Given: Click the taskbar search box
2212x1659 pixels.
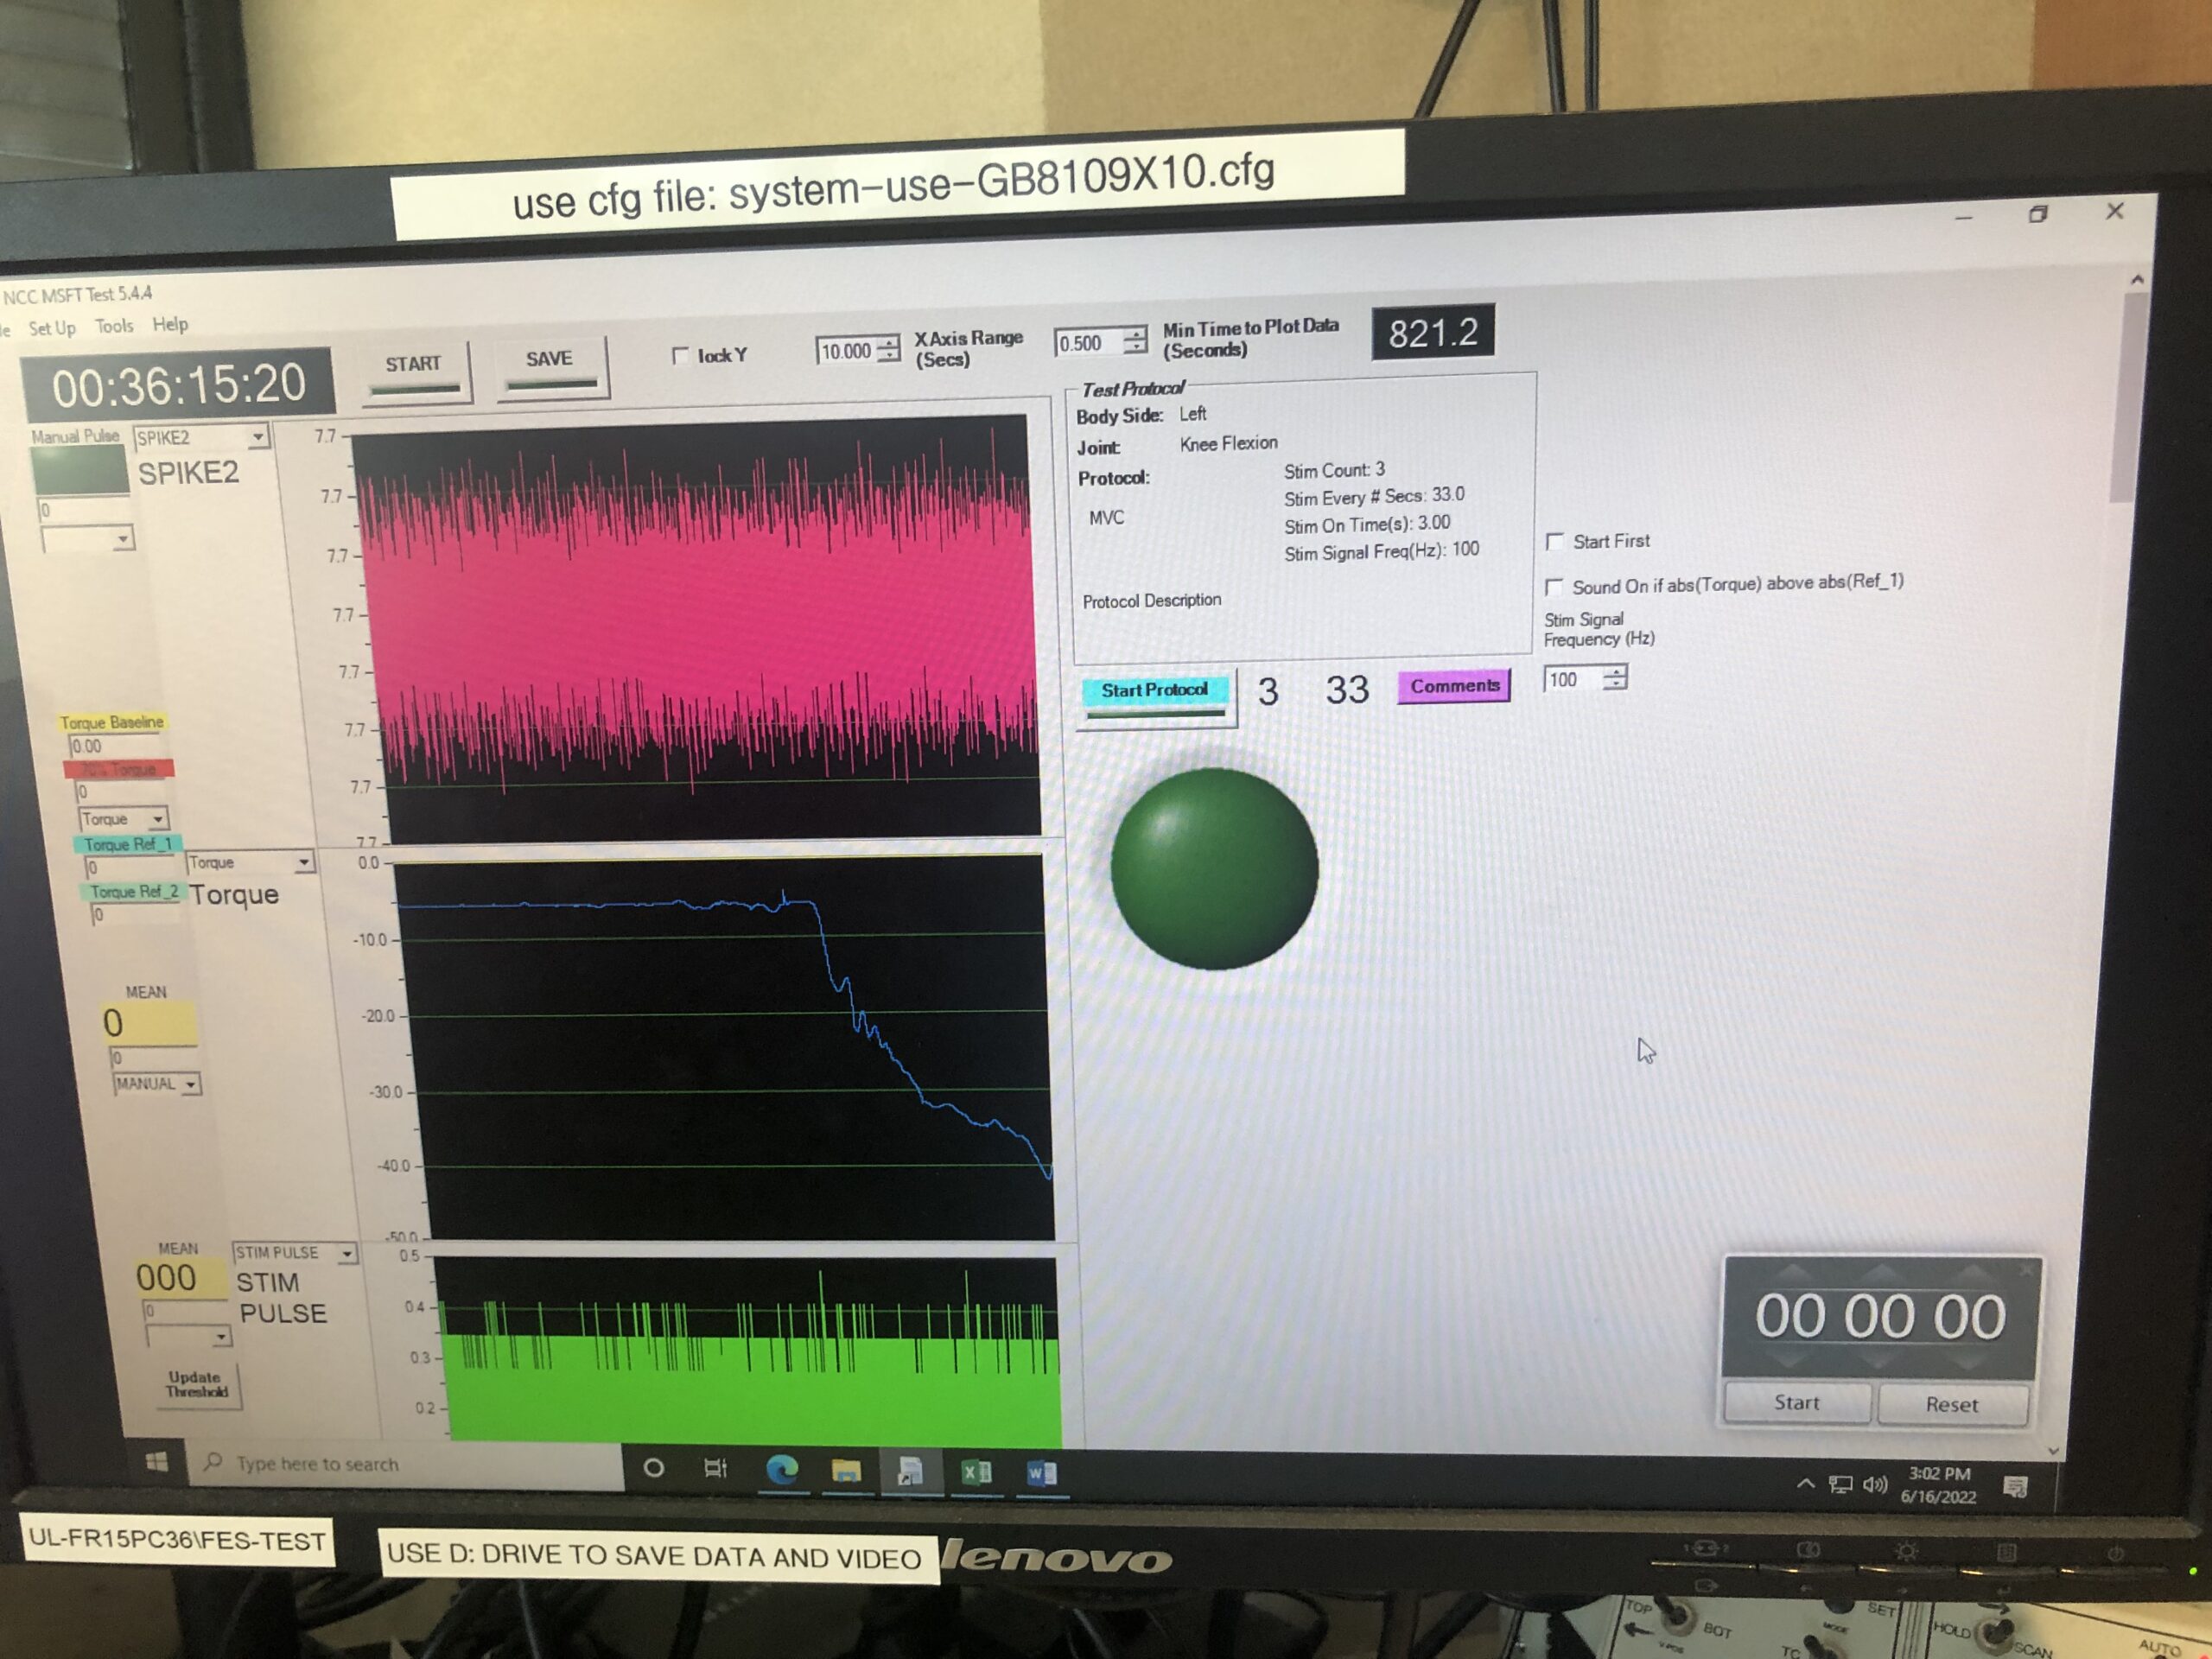Looking at the screenshot, I should click(x=405, y=1465).
